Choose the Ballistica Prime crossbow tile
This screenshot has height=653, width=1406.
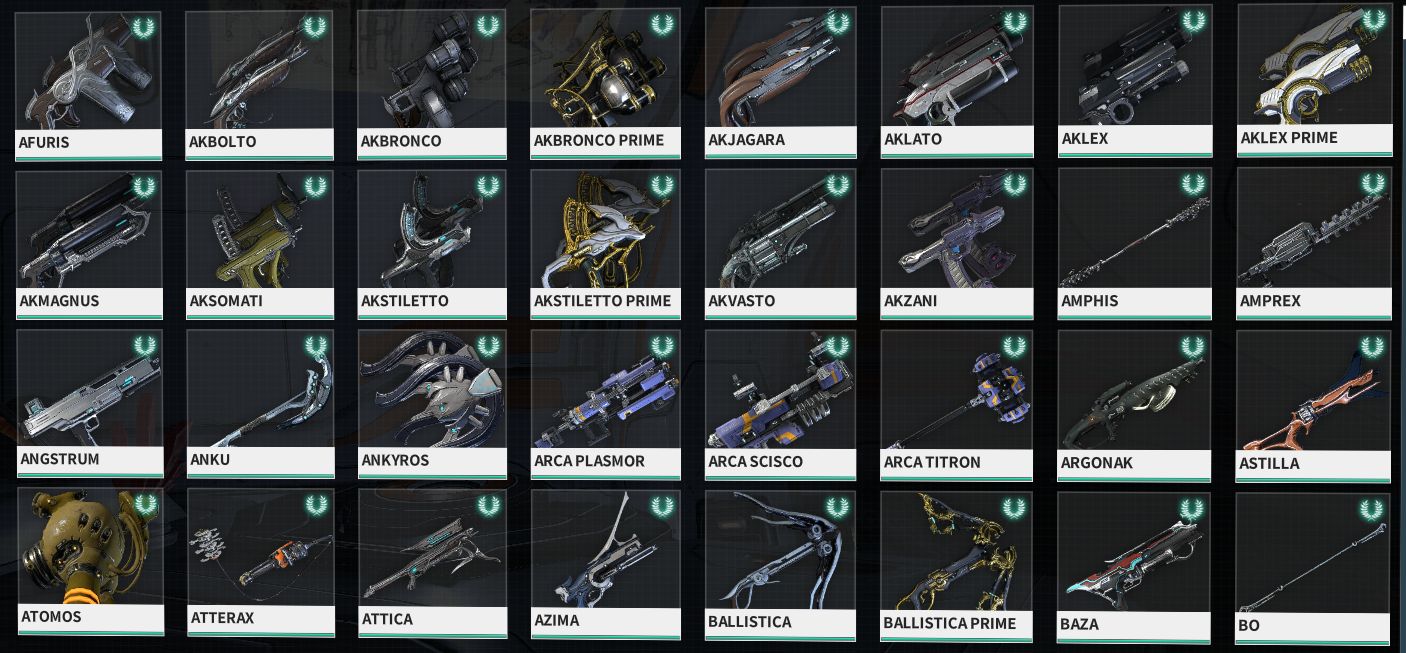coord(958,566)
